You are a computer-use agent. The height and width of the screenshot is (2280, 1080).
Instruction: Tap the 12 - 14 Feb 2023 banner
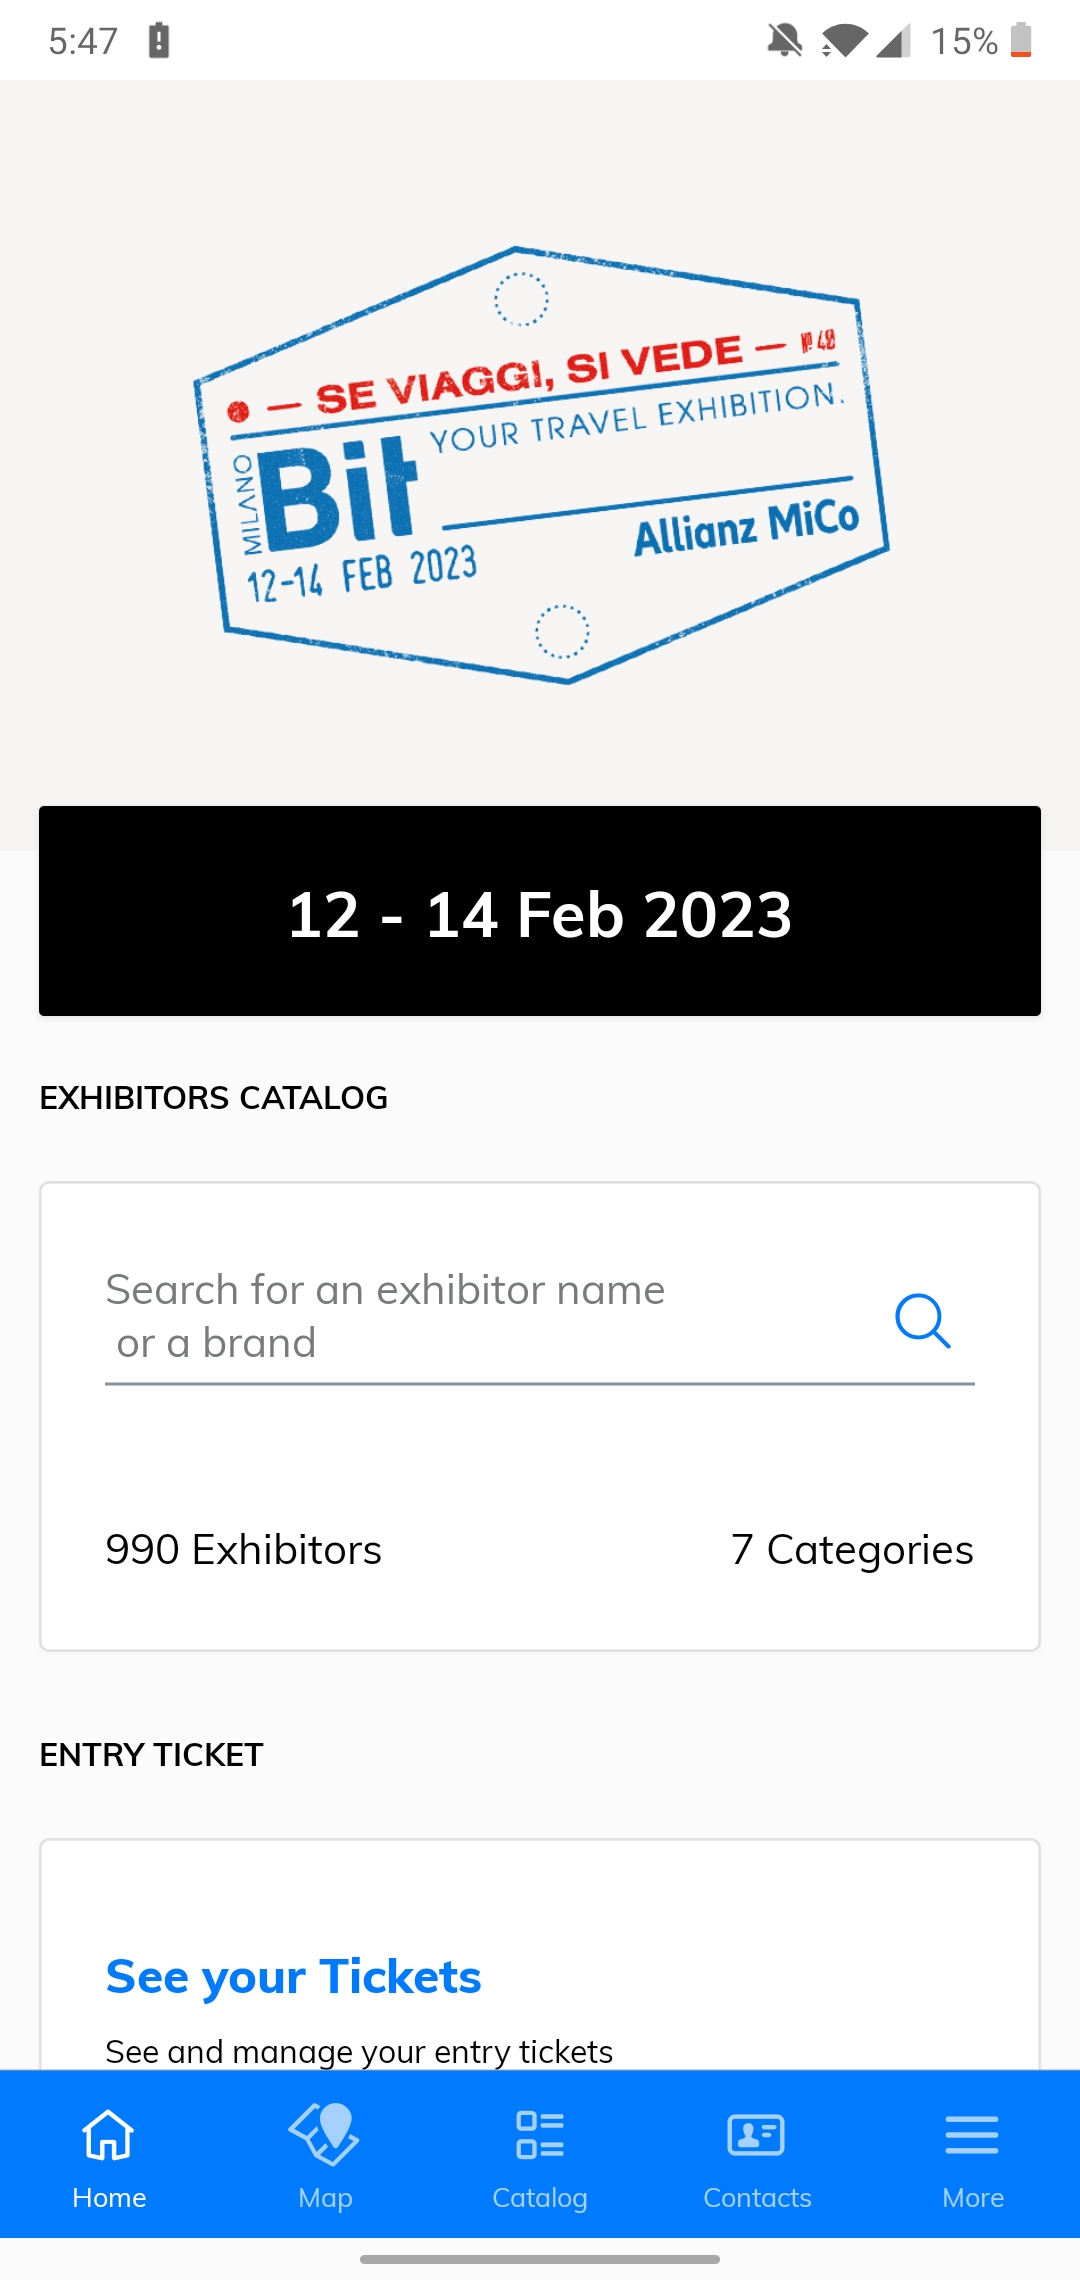tap(540, 911)
